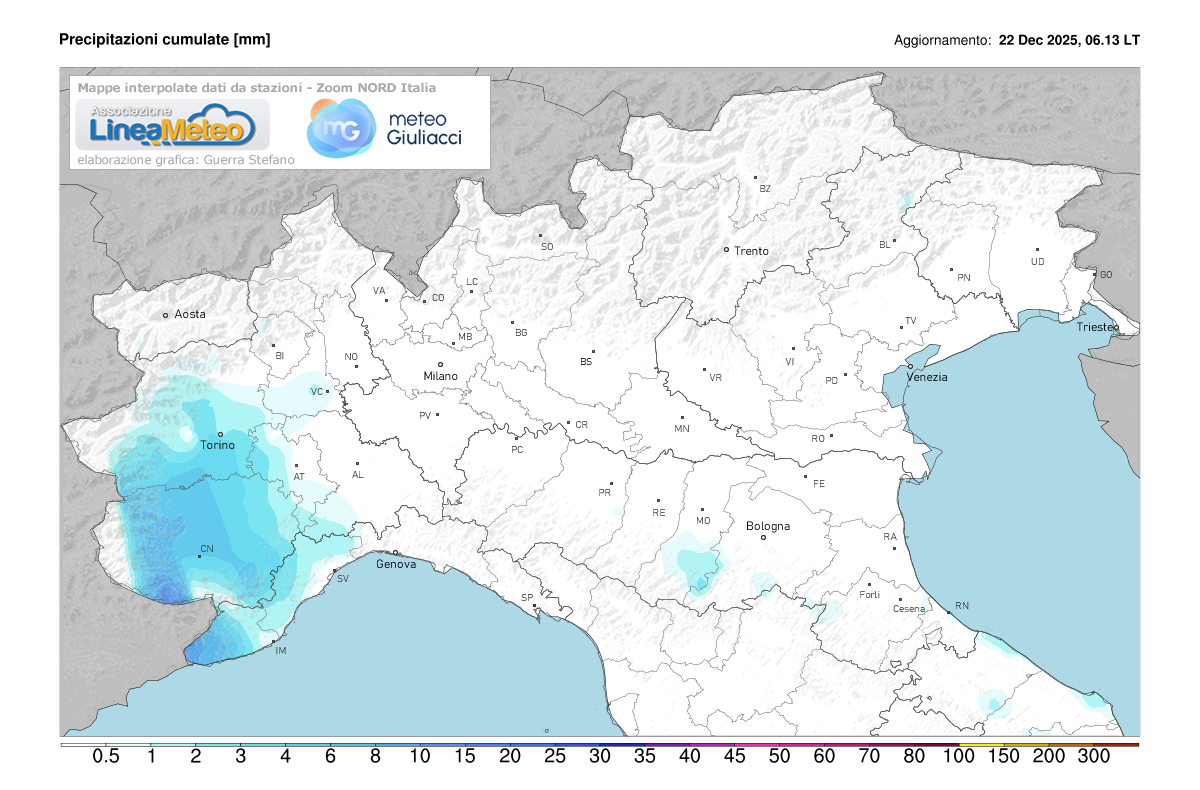This screenshot has height=790, width=1200.
Task: Click the Aosta city marker dot
Action: (167, 313)
